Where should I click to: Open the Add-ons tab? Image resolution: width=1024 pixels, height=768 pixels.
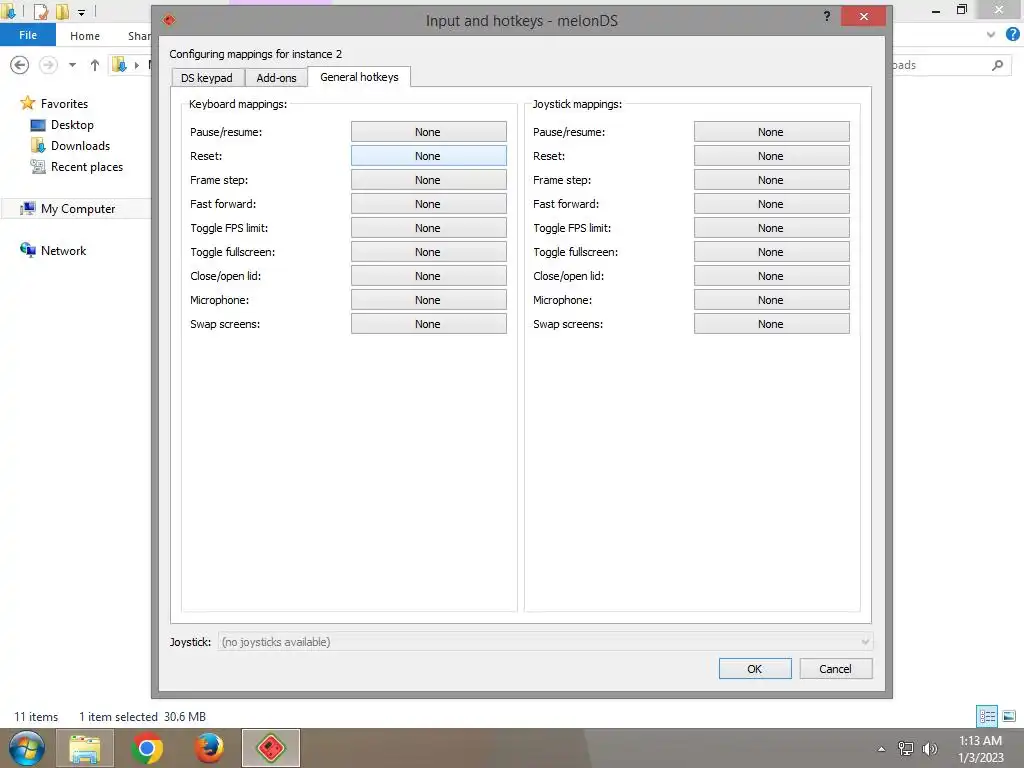tap(276, 78)
